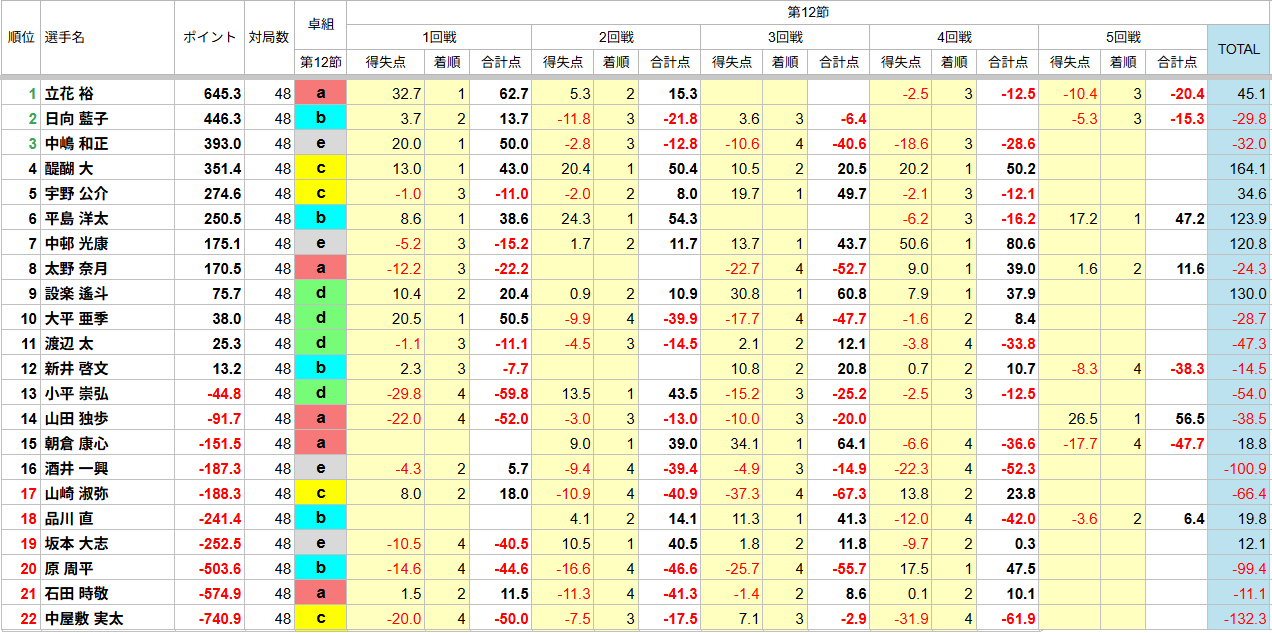Click player name 渡辺 太
The height and width of the screenshot is (633, 1272).
[x=70, y=344]
